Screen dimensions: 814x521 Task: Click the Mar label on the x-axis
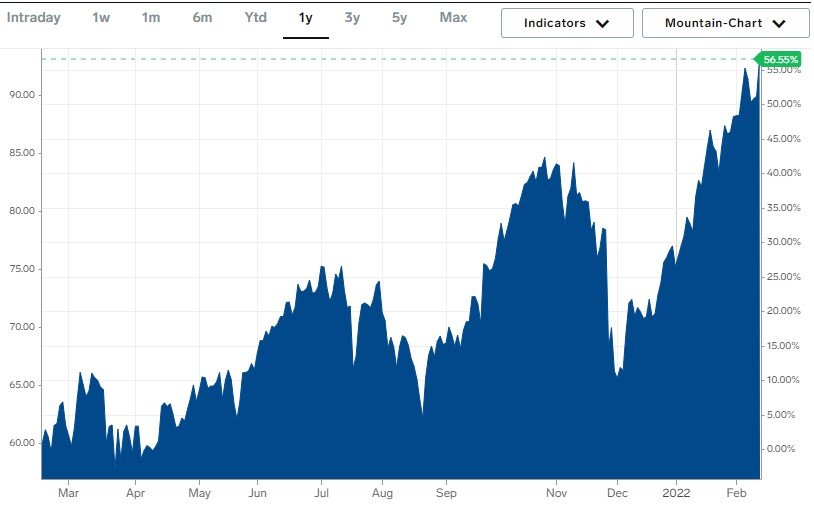click(x=68, y=493)
